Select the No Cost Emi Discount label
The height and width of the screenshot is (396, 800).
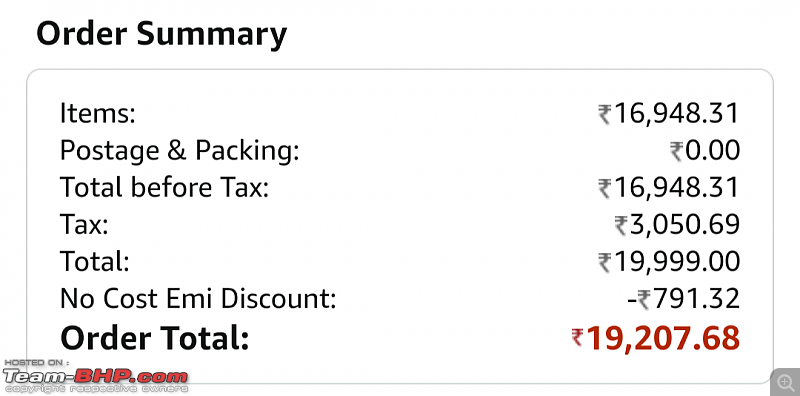[198, 299]
